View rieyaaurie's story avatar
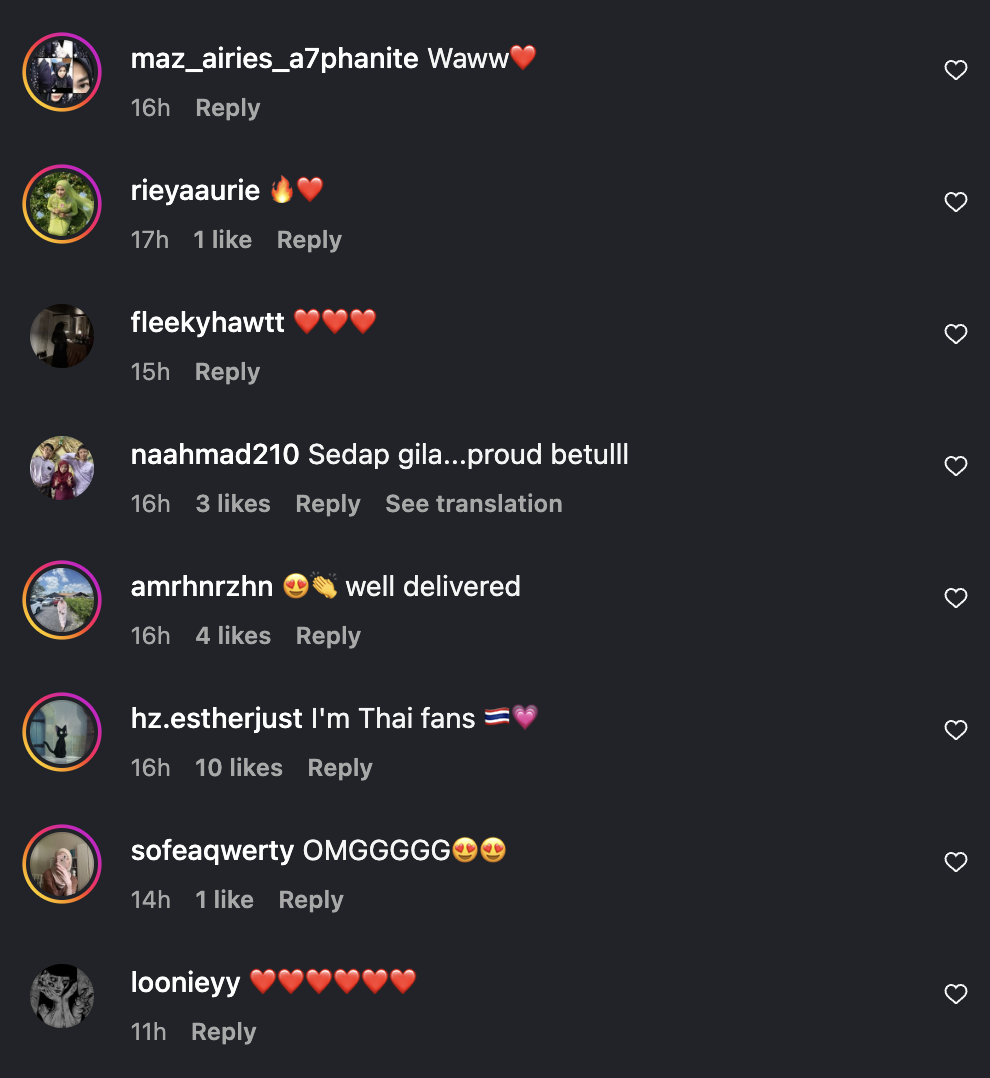 pyautogui.click(x=62, y=204)
